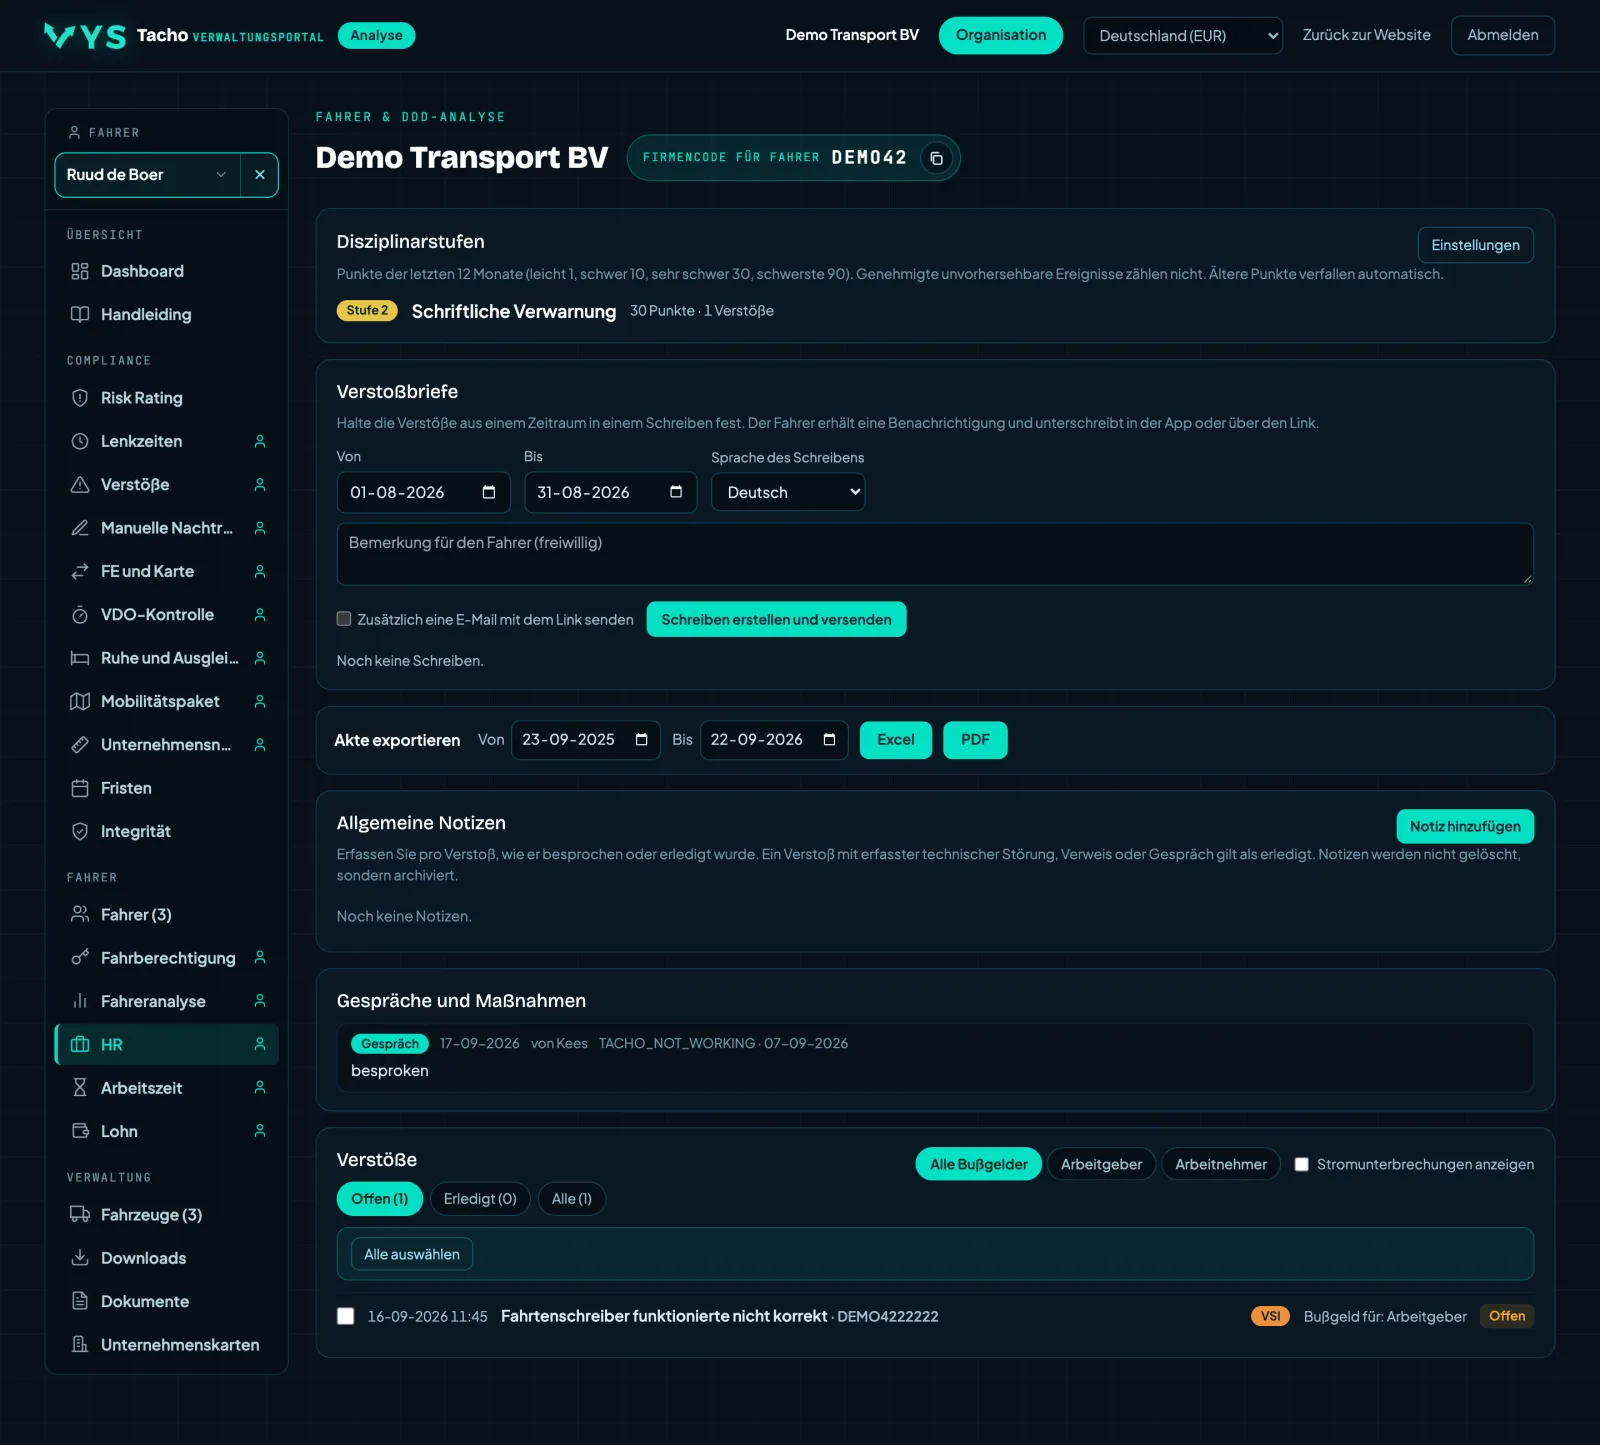Open calendar picker in the 23-09-2025 export field

coord(642,740)
